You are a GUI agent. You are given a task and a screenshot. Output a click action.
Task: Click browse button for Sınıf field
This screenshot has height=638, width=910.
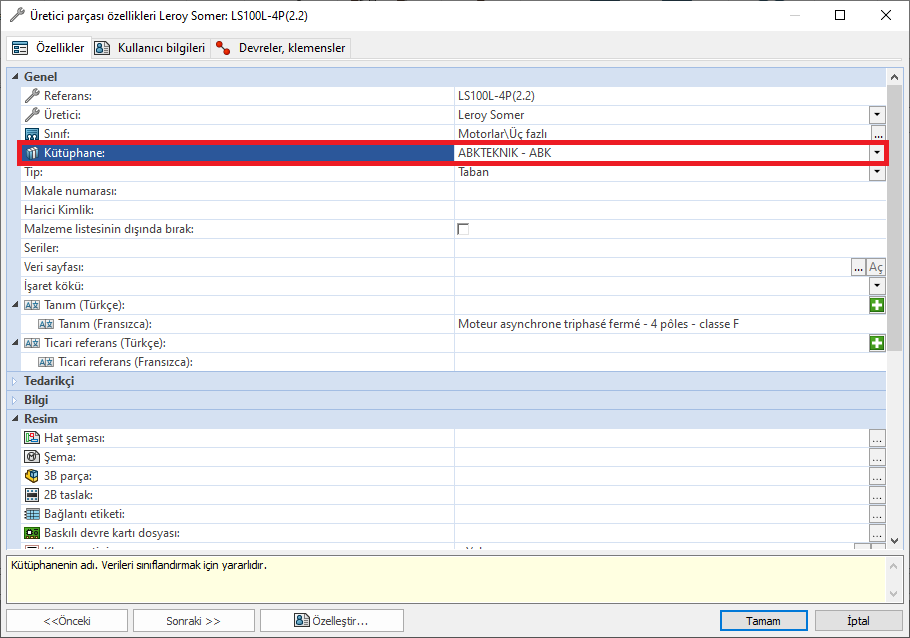877,134
